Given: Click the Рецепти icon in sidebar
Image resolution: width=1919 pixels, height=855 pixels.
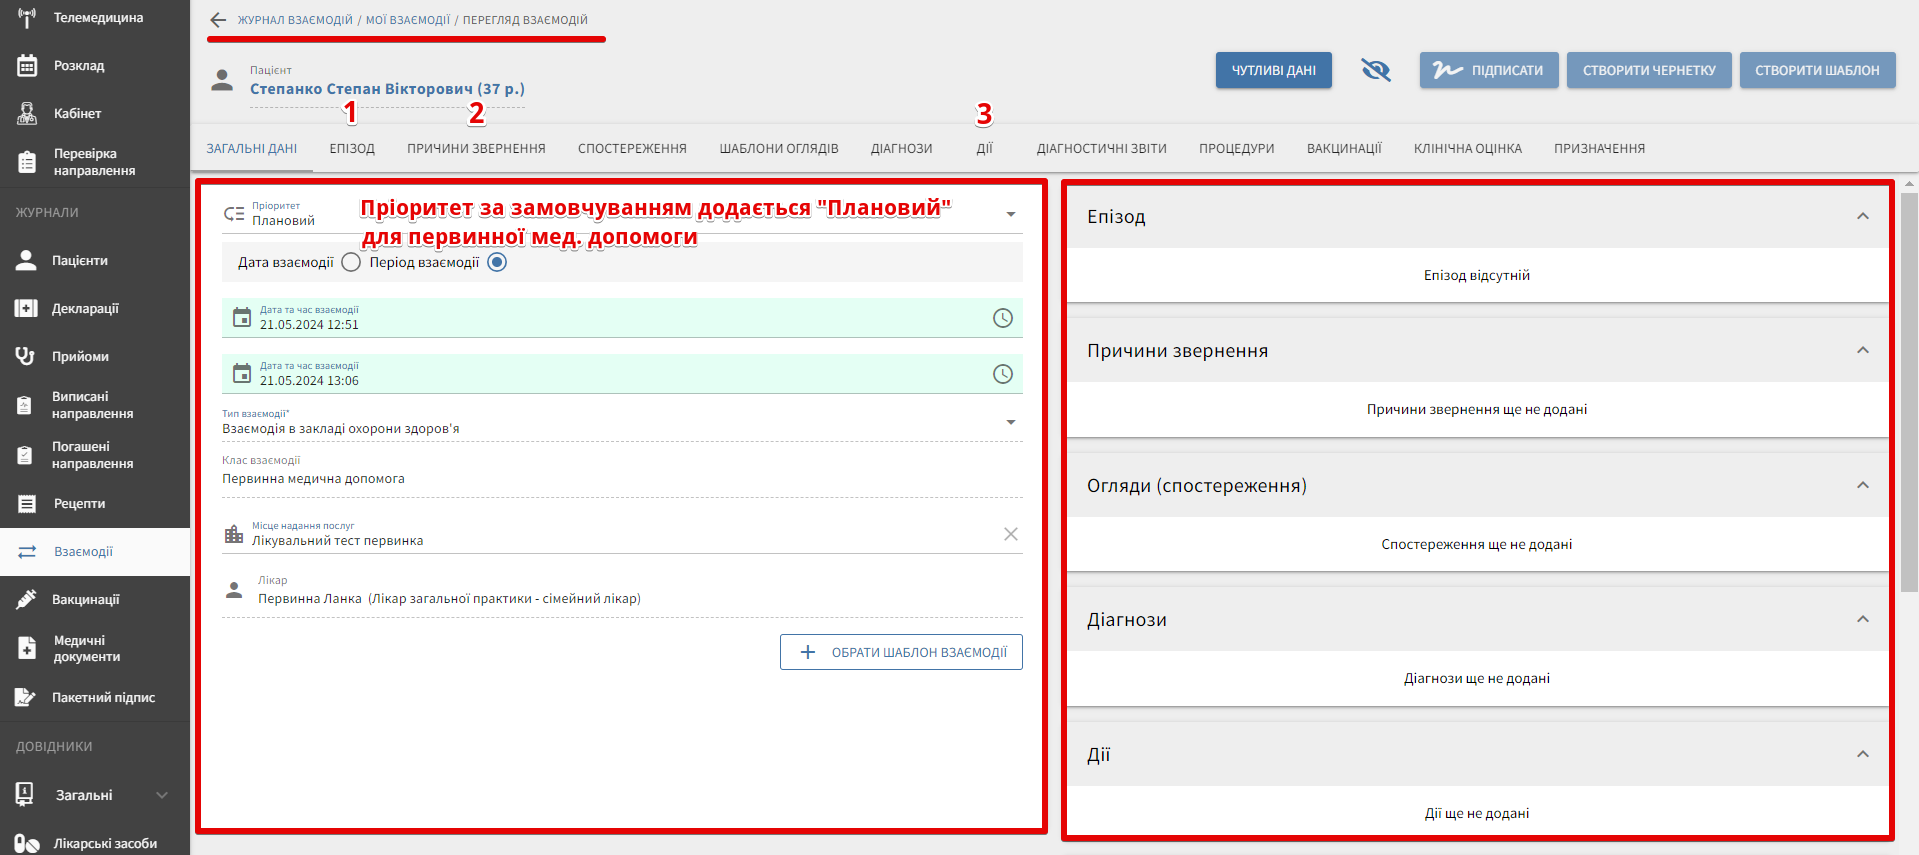Looking at the screenshot, I should point(27,504).
